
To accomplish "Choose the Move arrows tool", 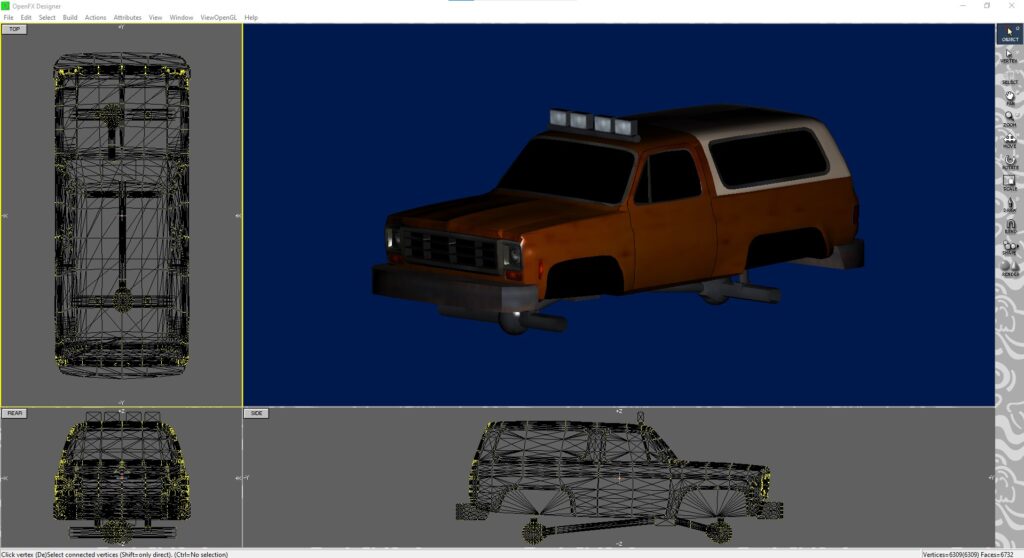I will tap(1009, 139).
